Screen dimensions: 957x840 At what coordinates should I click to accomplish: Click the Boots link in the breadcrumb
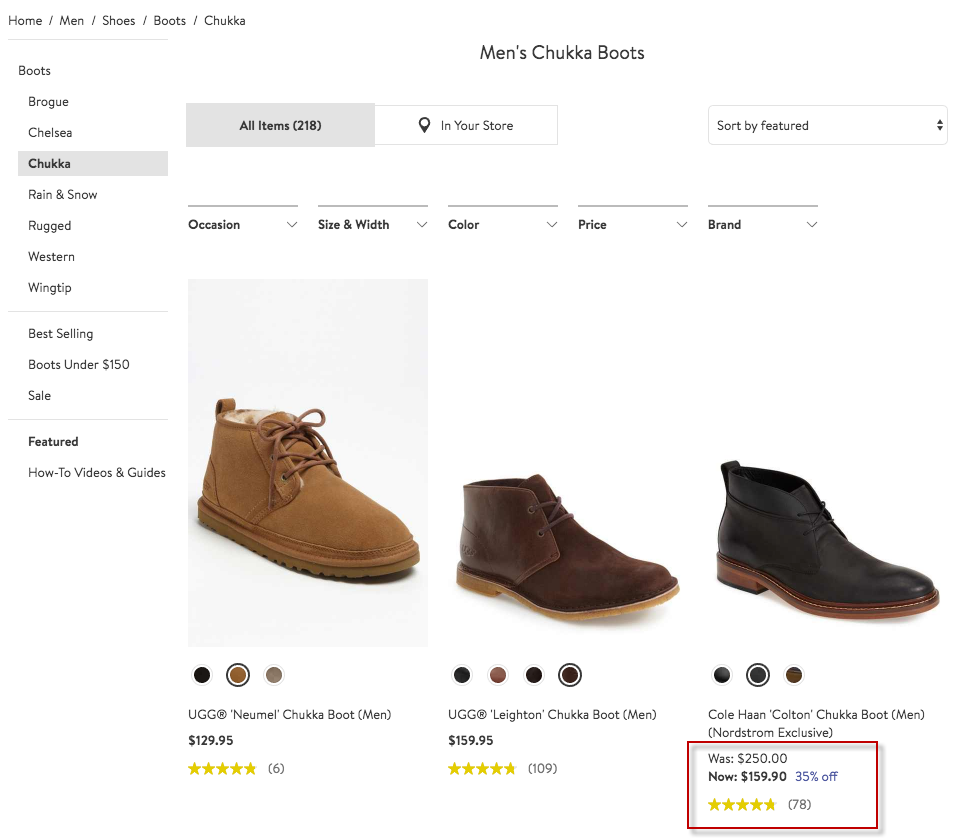[x=170, y=21]
